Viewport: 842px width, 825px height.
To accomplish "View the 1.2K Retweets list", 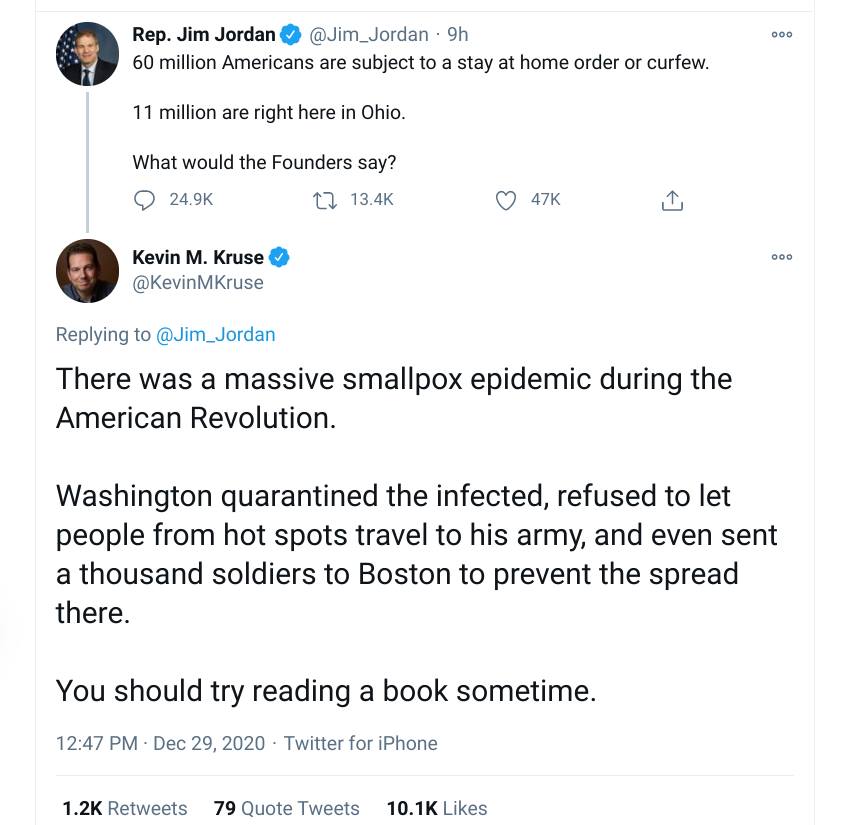I will tap(125, 808).
